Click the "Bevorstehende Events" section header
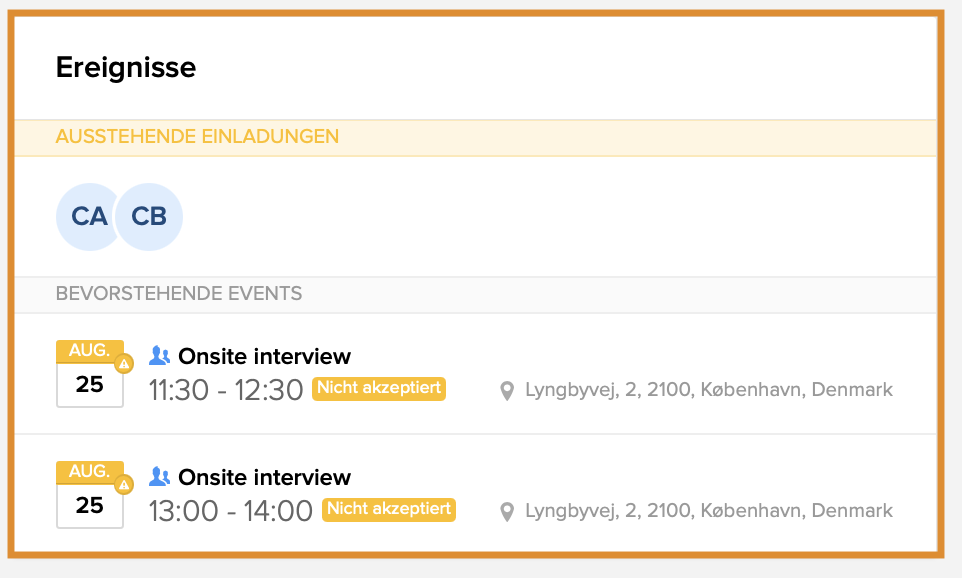The width and height of the screenshot is (962, 578). click(x=179, y=294)
